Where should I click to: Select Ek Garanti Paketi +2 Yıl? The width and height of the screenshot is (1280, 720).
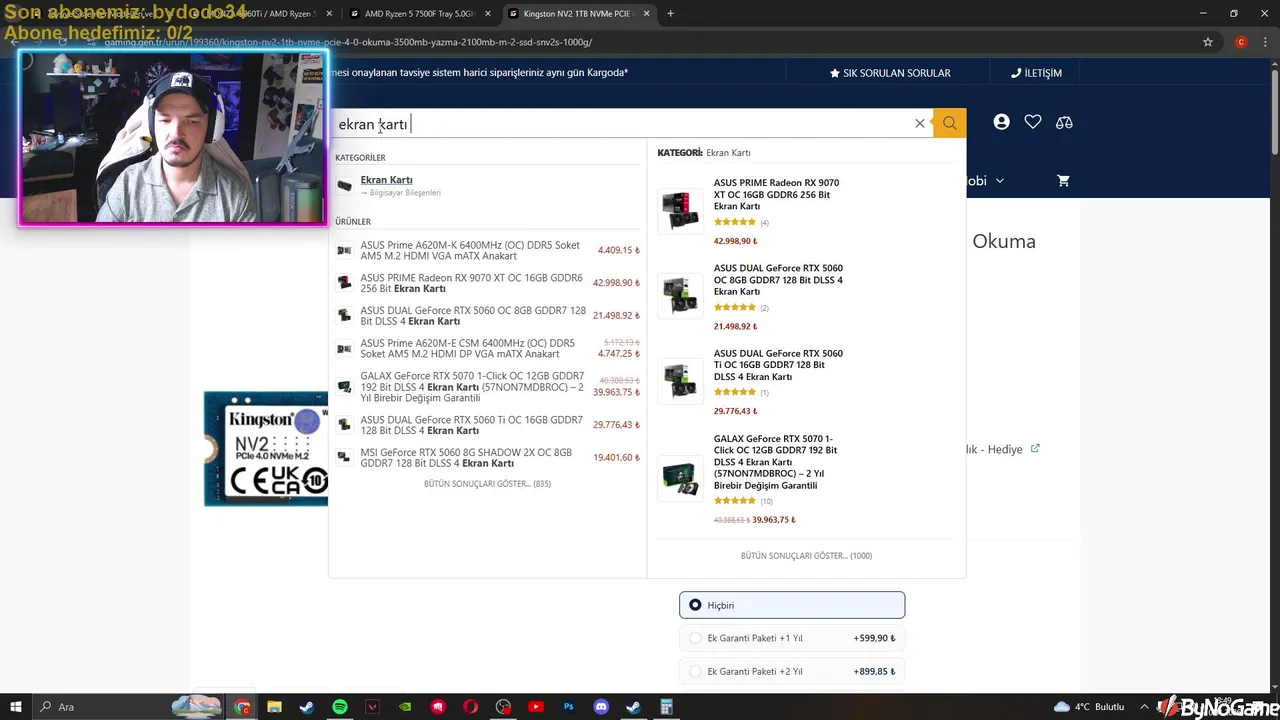tap(792, 672)
